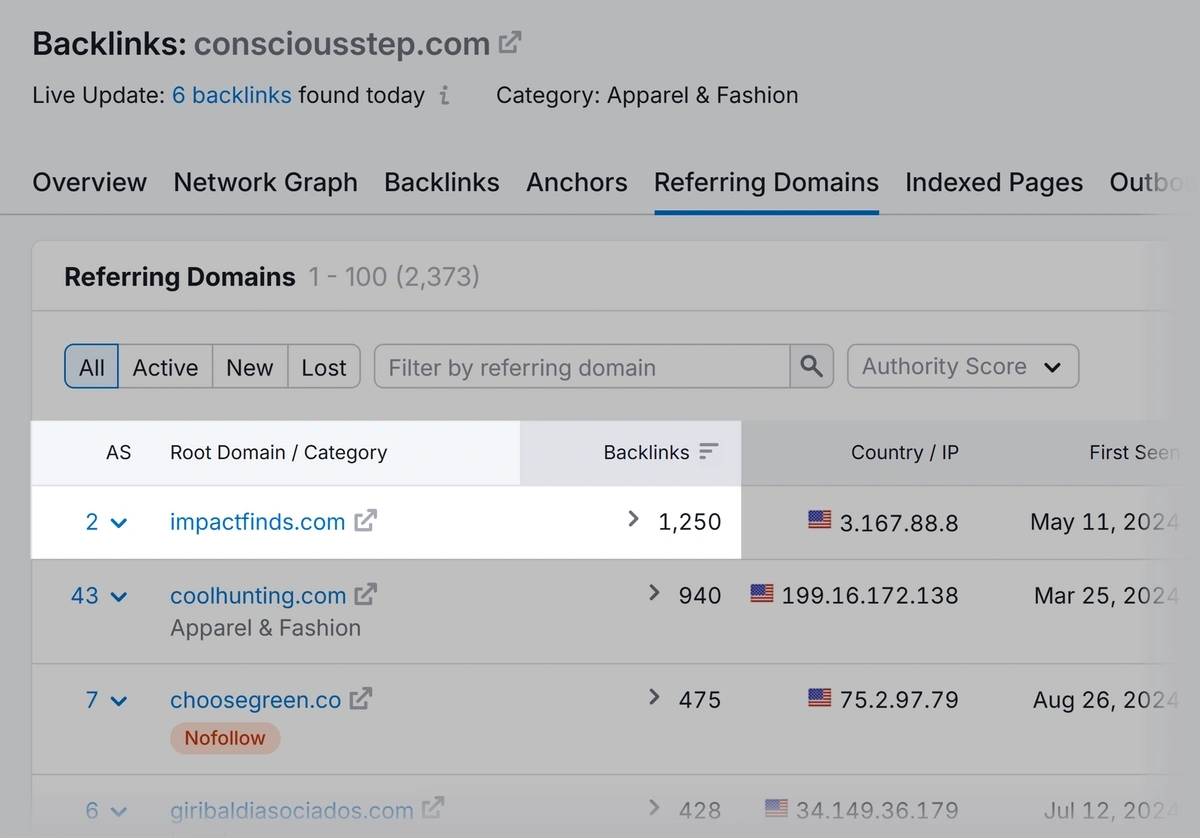
Task: Select the All filter toggle
Action: 91,367
